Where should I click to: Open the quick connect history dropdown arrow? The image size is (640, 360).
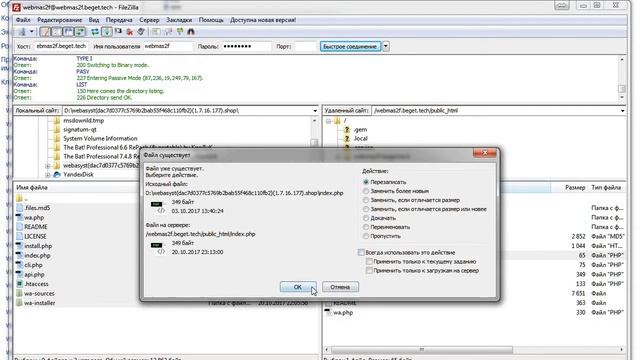pyautogui.click(x=386, y=47)
